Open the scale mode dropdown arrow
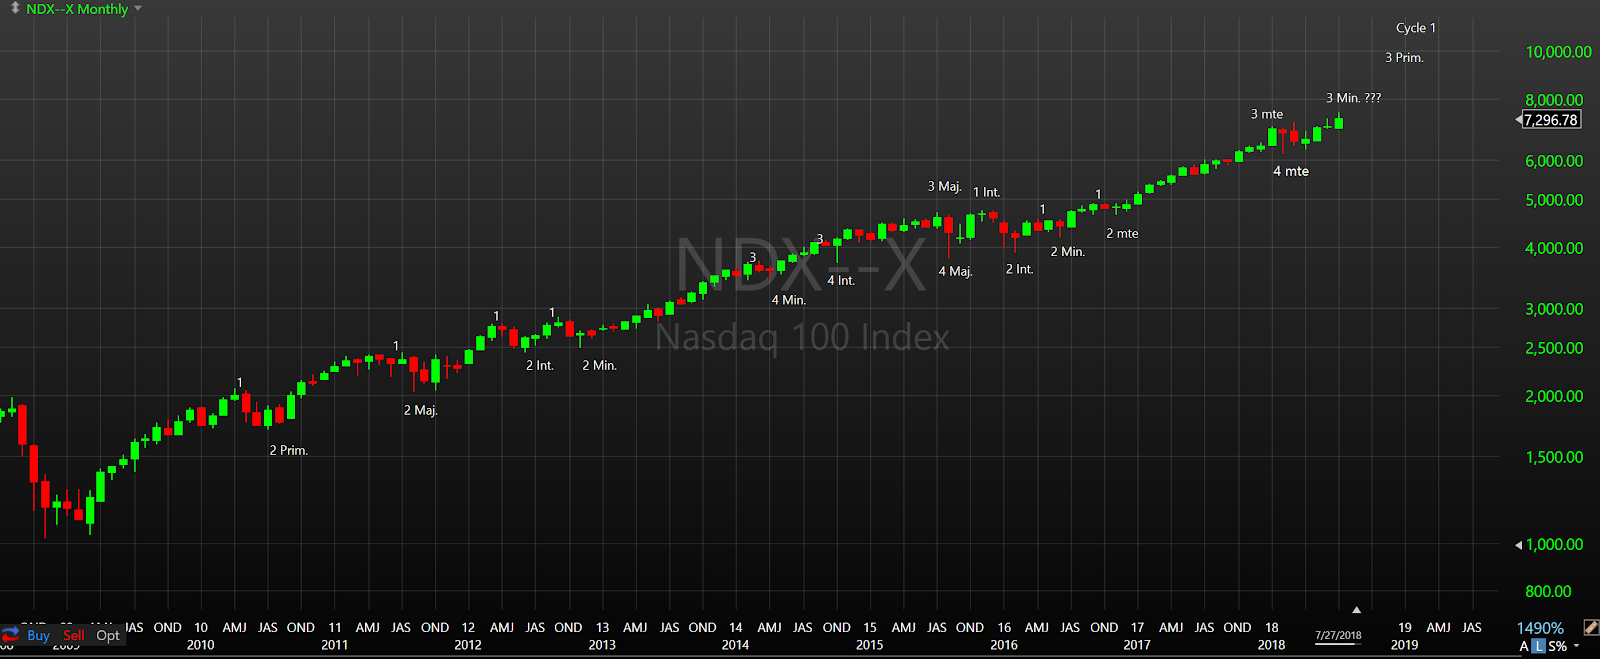1600x659 pixels. (x=1577, y=646)
